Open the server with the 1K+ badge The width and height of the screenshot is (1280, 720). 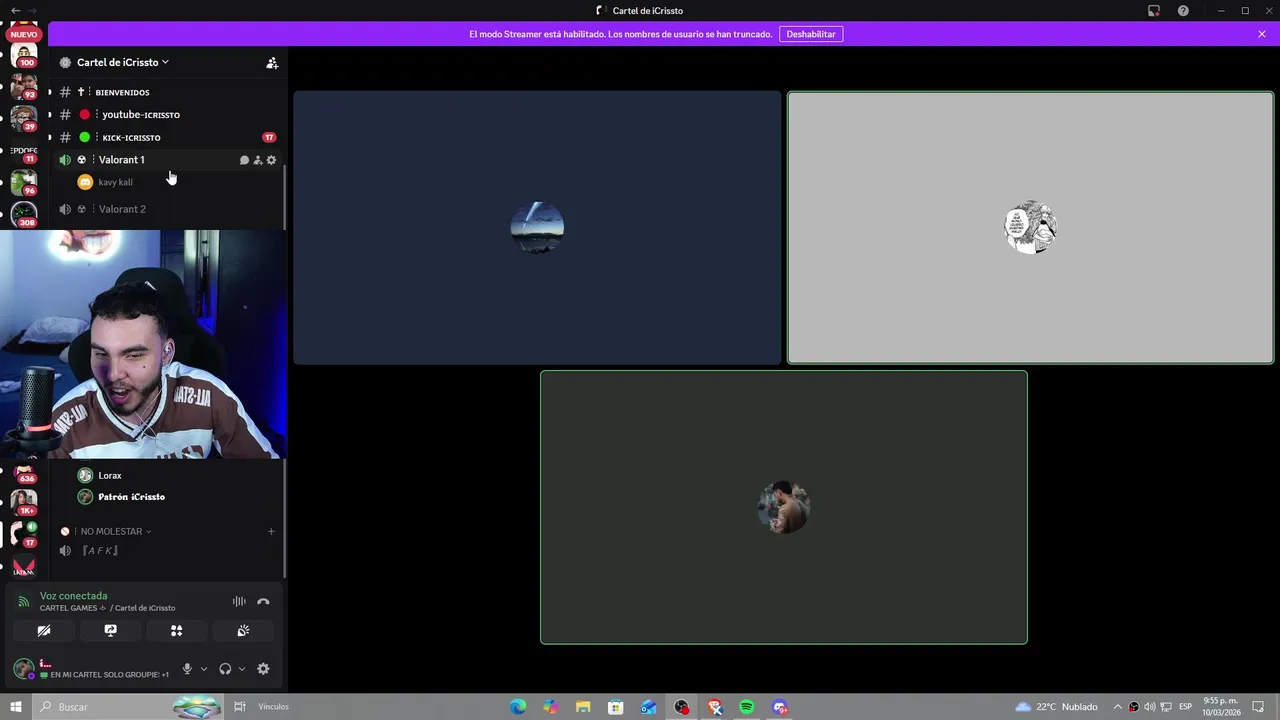pyautogui.click(x=24, y=503)
